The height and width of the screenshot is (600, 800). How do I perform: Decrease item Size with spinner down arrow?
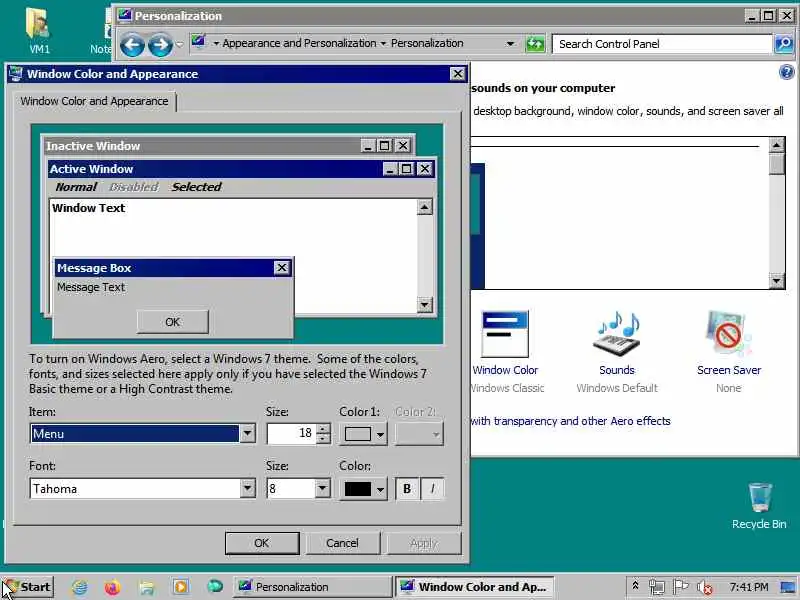pos(323,439)
